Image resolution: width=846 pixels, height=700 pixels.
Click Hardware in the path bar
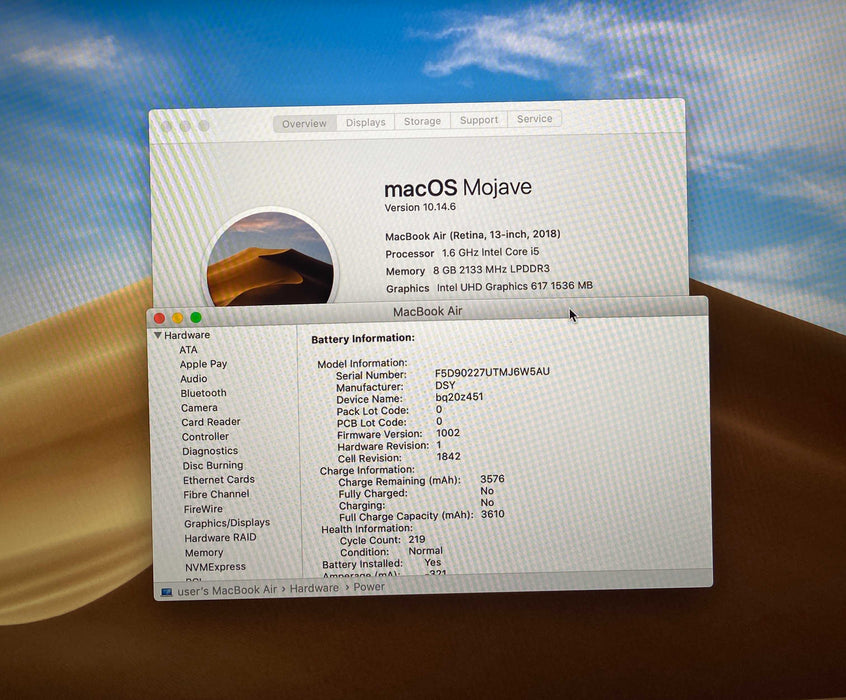[x=314, y=588]
